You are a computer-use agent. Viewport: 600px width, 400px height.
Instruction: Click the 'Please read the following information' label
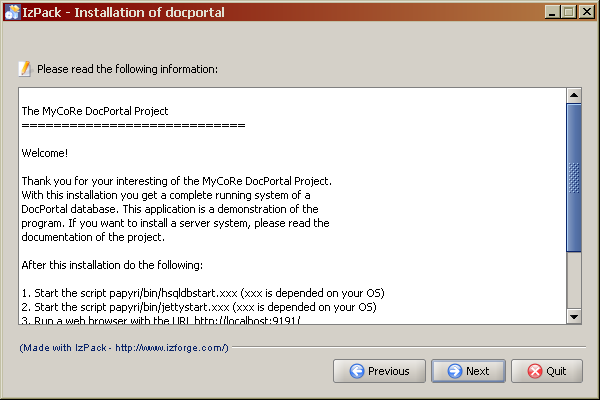(x=127, y=69)
